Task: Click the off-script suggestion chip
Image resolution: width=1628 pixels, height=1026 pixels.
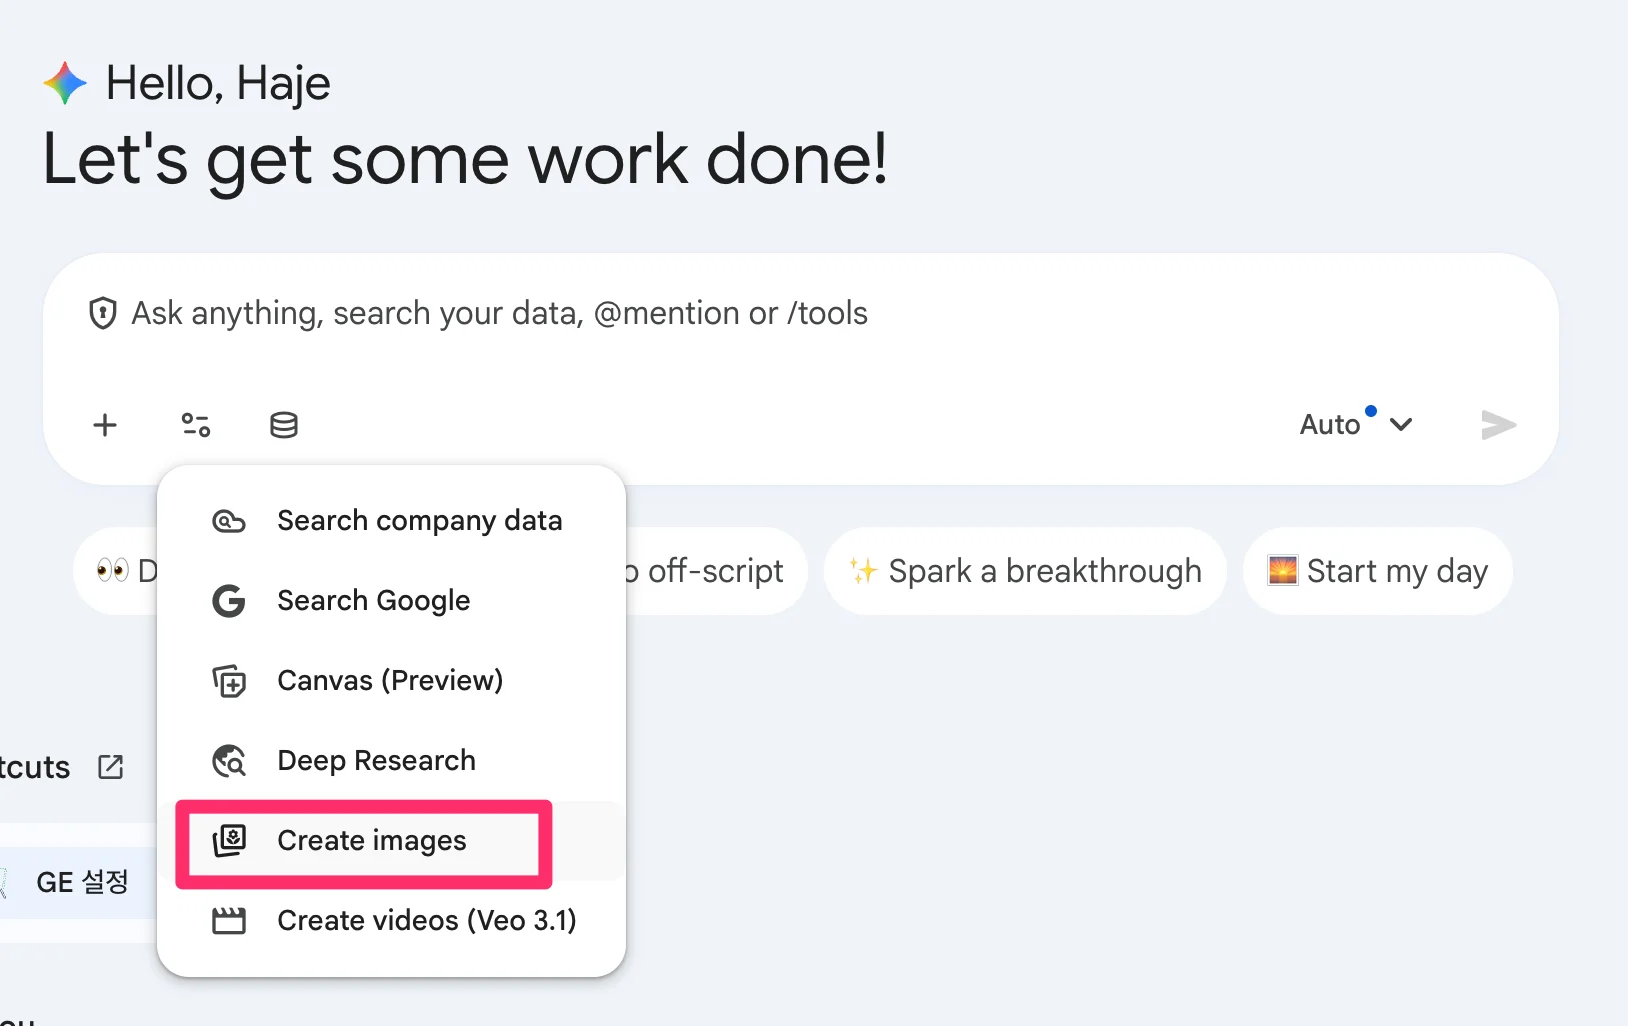Action: 715,571
